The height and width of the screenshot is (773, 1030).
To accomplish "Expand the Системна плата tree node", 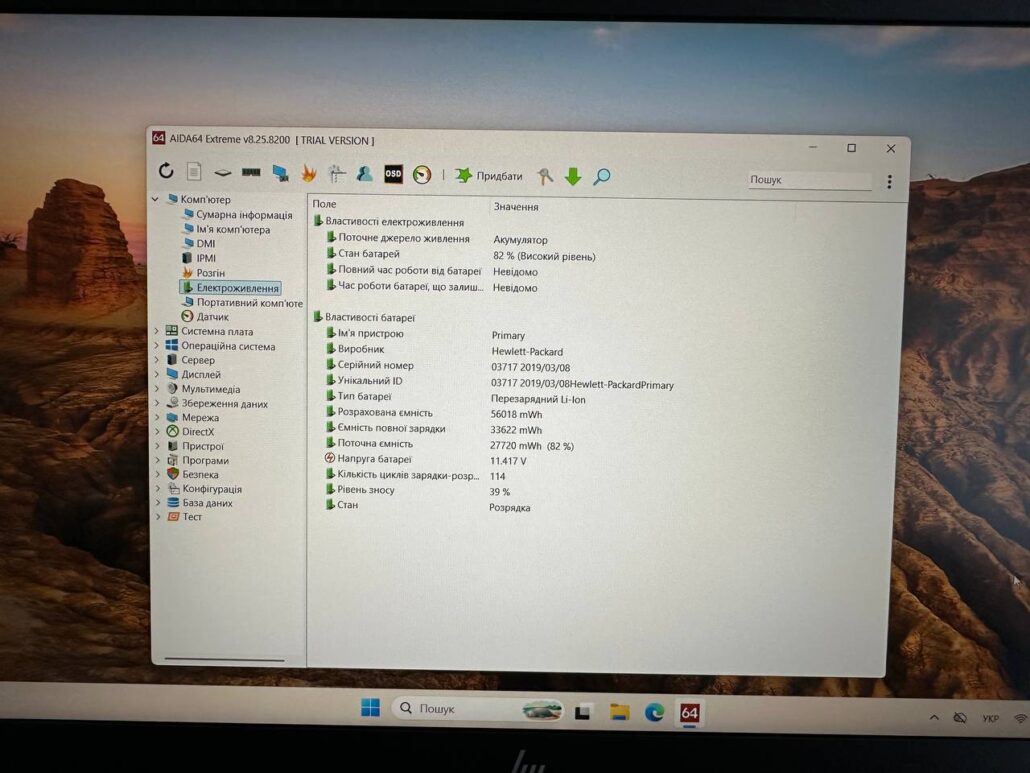I will [157, 332].
